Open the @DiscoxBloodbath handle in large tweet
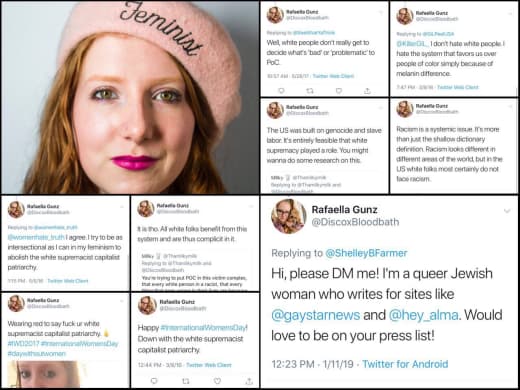This screenshot has height=390, width=520. coord(355,222)
